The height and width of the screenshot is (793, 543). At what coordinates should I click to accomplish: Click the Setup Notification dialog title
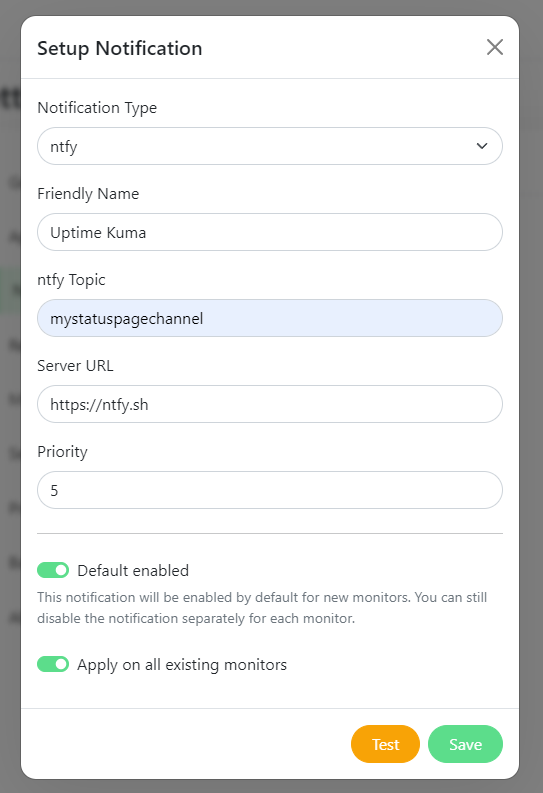(120, 49)
